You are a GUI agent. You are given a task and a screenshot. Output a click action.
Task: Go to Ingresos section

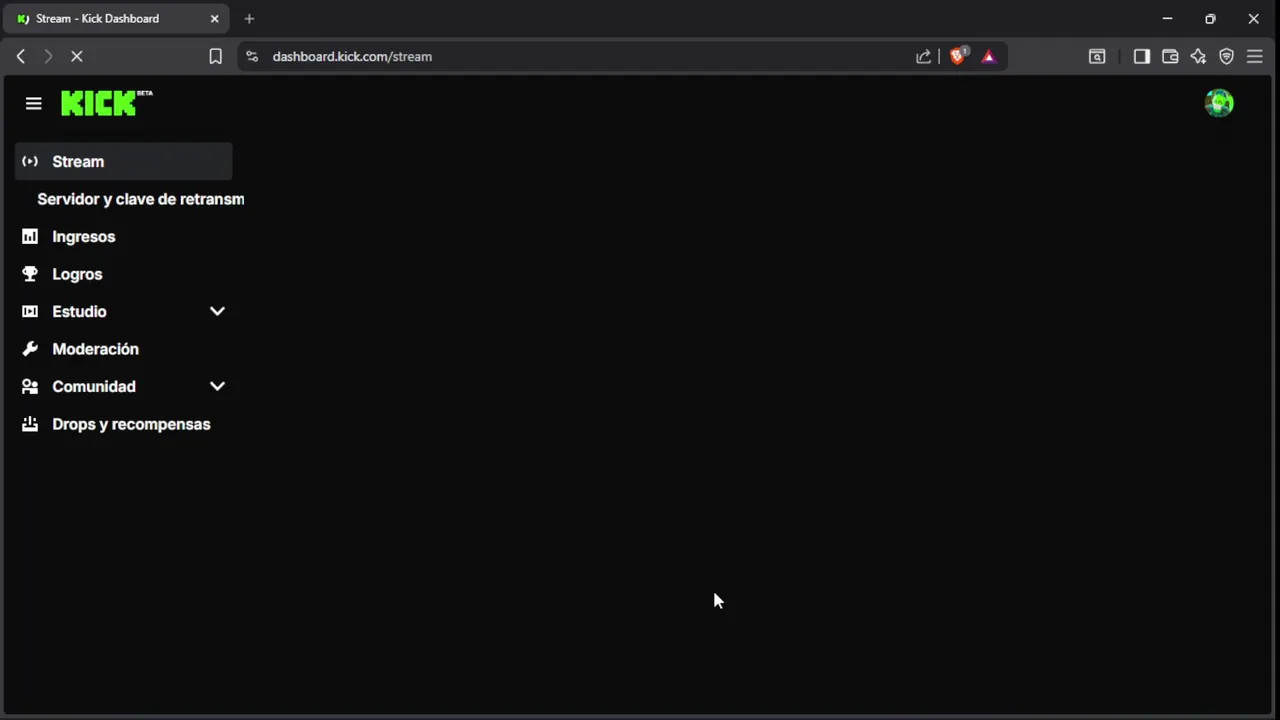point(123,236)
